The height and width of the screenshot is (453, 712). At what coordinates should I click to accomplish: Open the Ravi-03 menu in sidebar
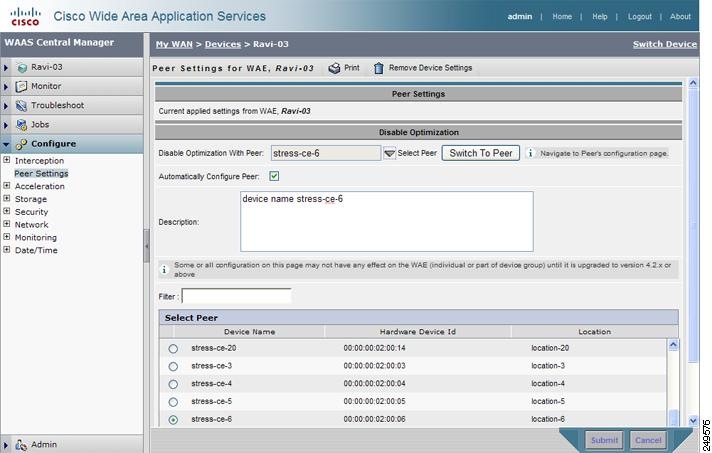[47, 67]
